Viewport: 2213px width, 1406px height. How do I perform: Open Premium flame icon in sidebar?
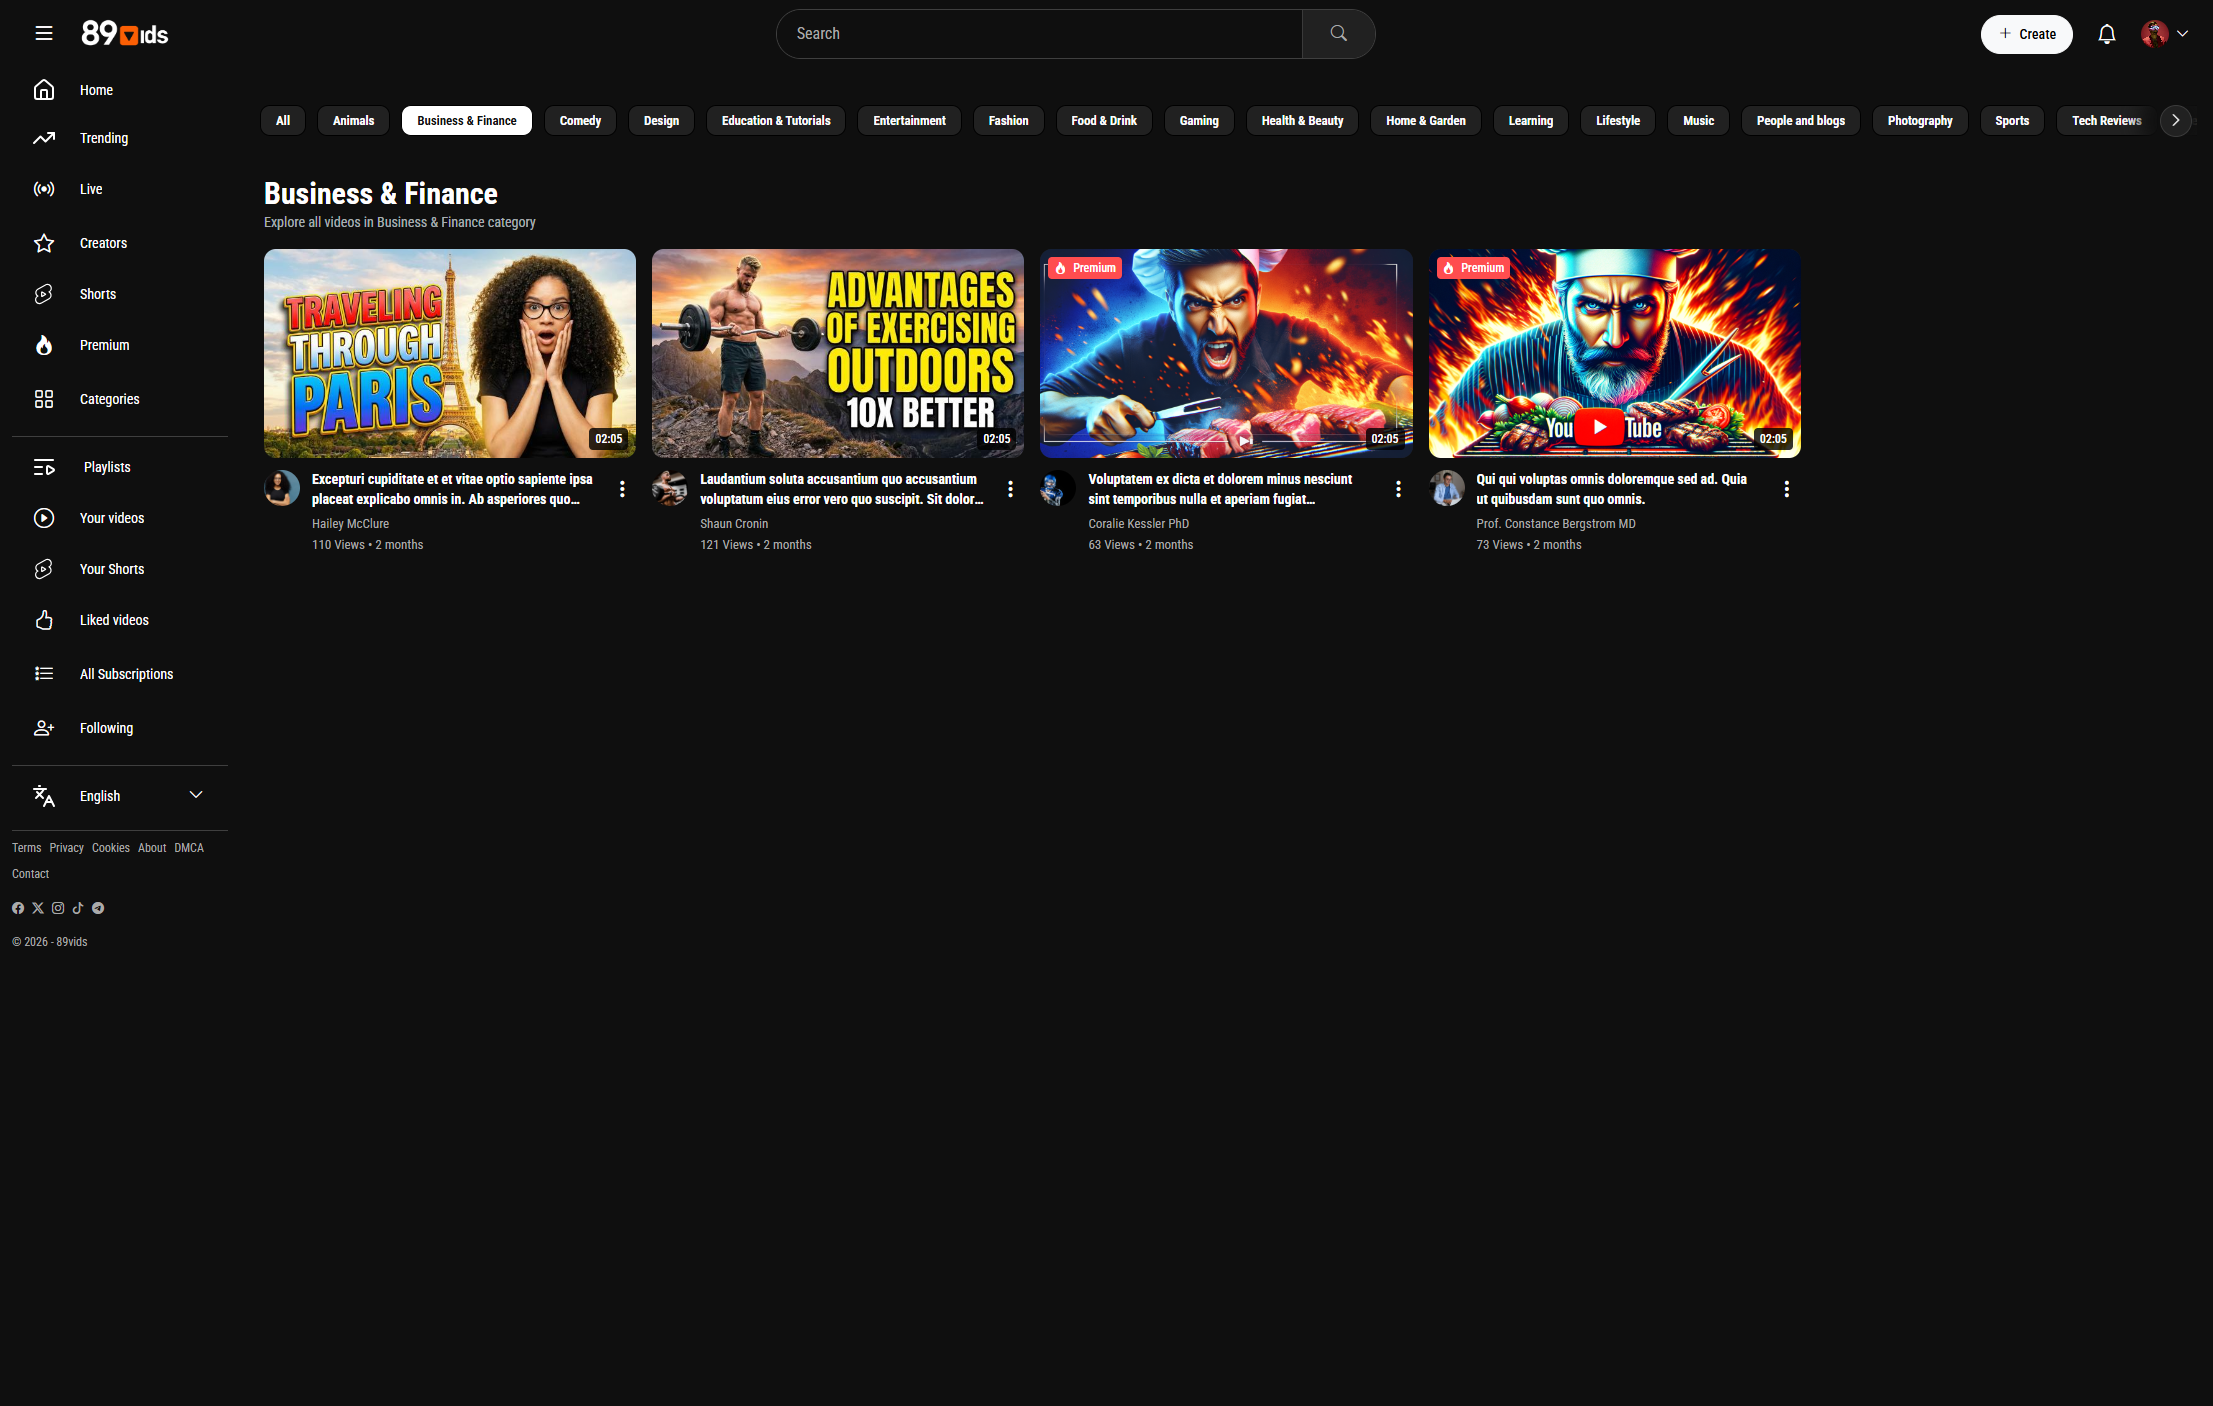[x=44, y=345]
